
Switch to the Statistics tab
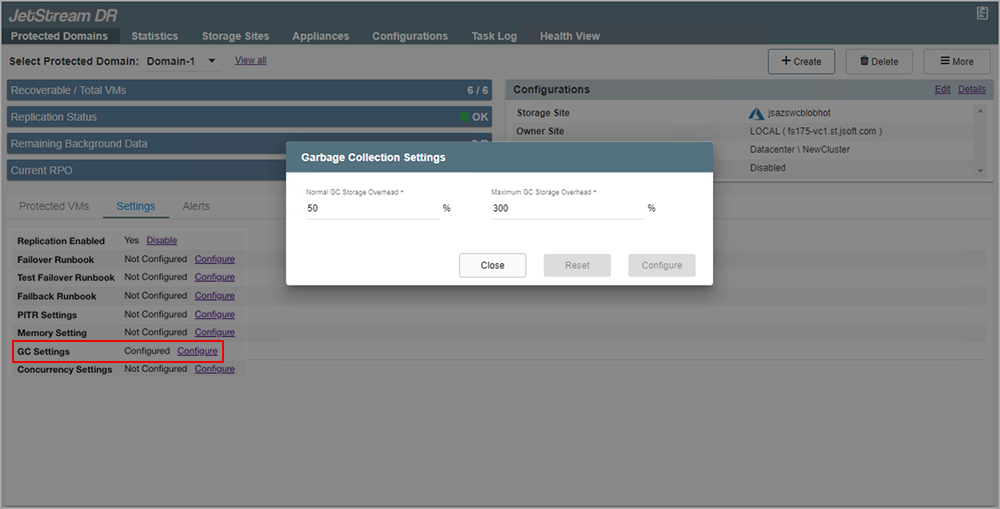tap(154, 36)
